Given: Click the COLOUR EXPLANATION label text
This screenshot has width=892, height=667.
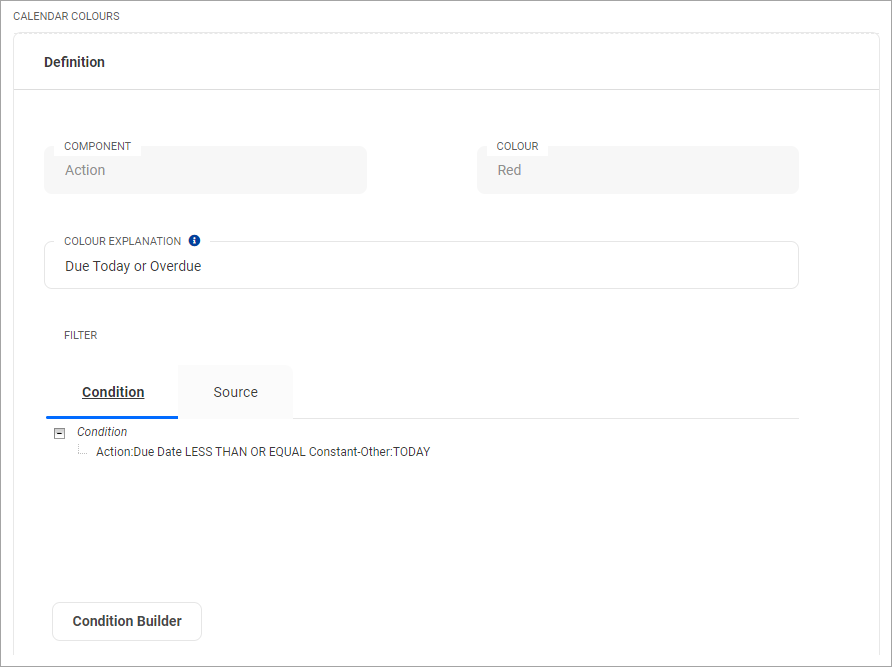Looking at the screenshot, I should (122, 241).
